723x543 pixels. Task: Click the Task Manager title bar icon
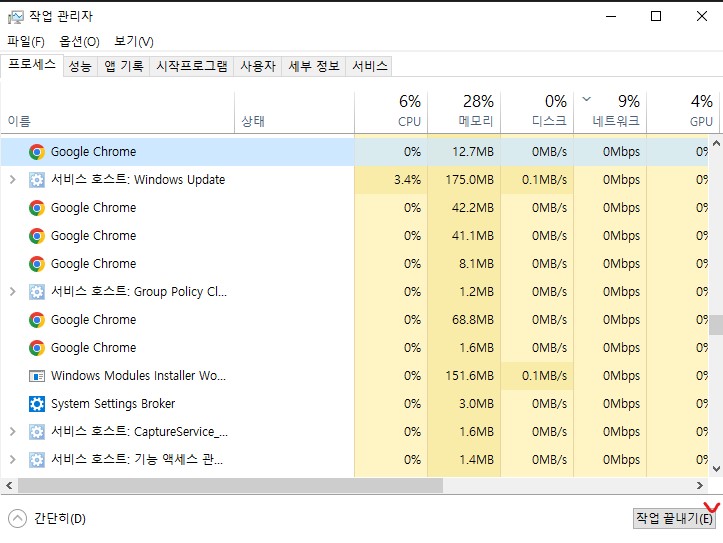(15, 17)
